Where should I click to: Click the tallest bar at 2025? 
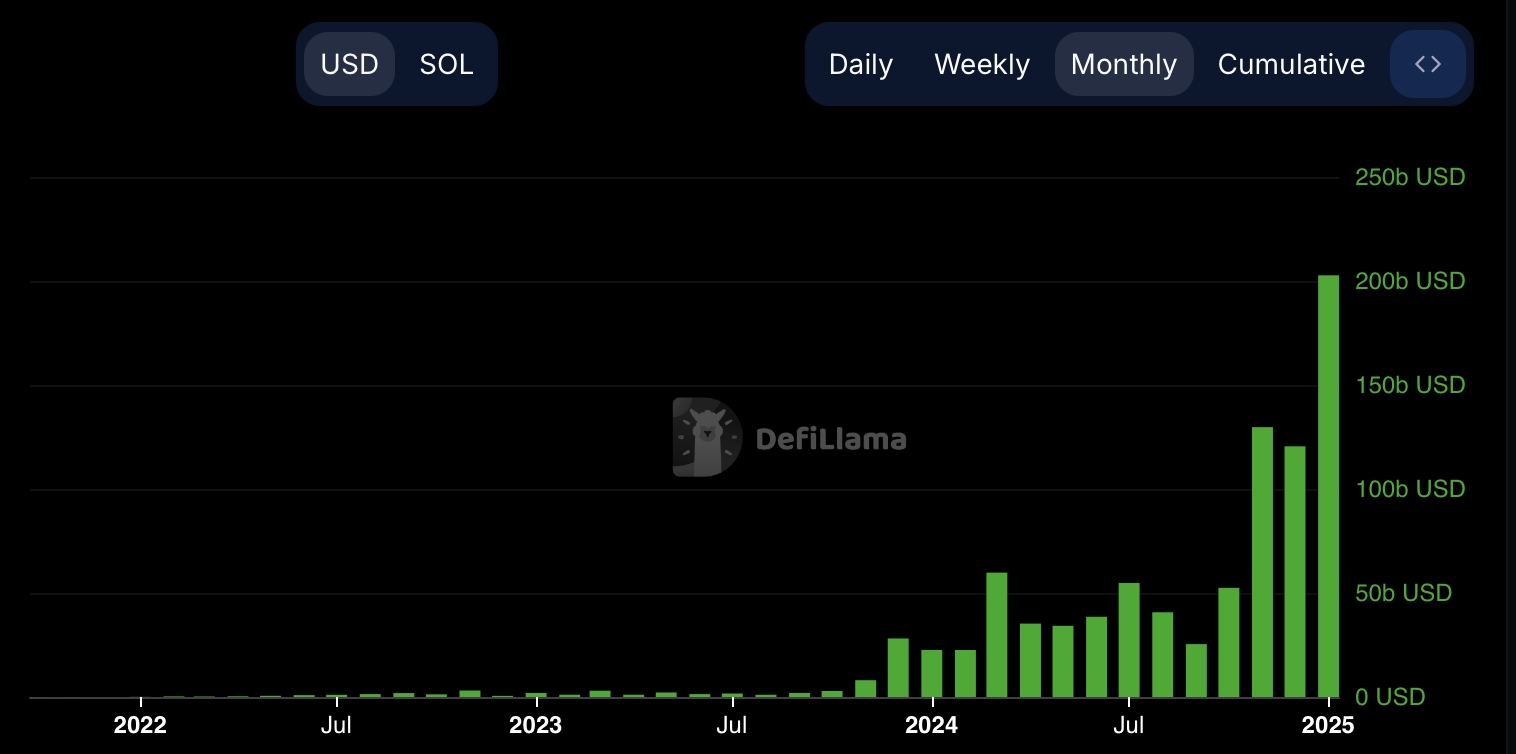(x=1328, y=486)
